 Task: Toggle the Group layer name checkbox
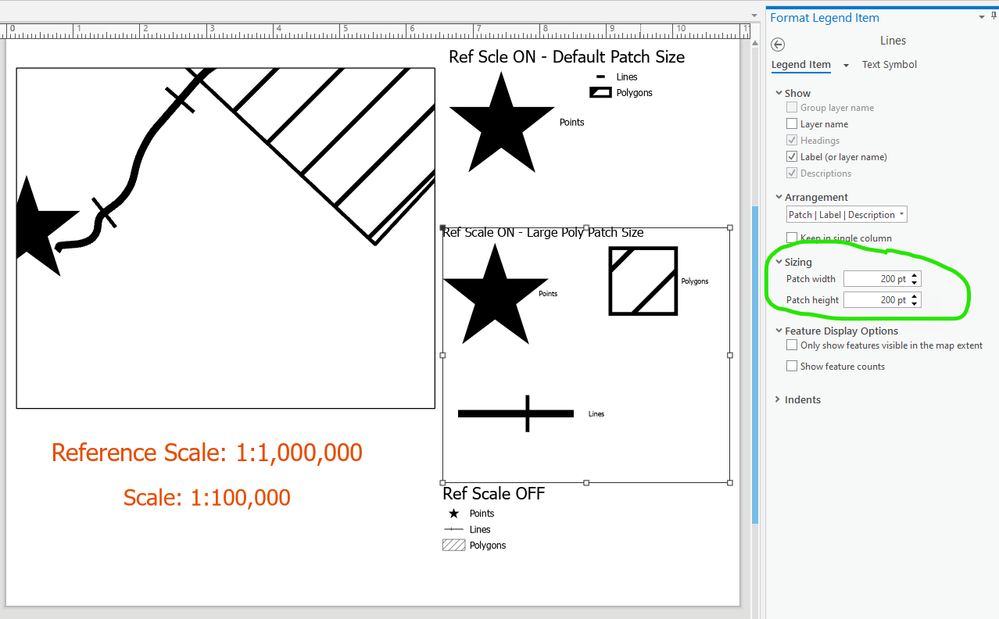pyautogui.click(x=791, y=107)
